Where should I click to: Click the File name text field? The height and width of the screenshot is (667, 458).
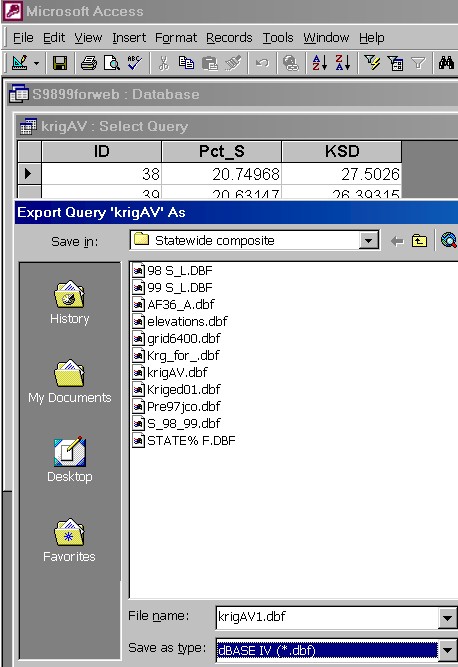[x=327, y=618]
